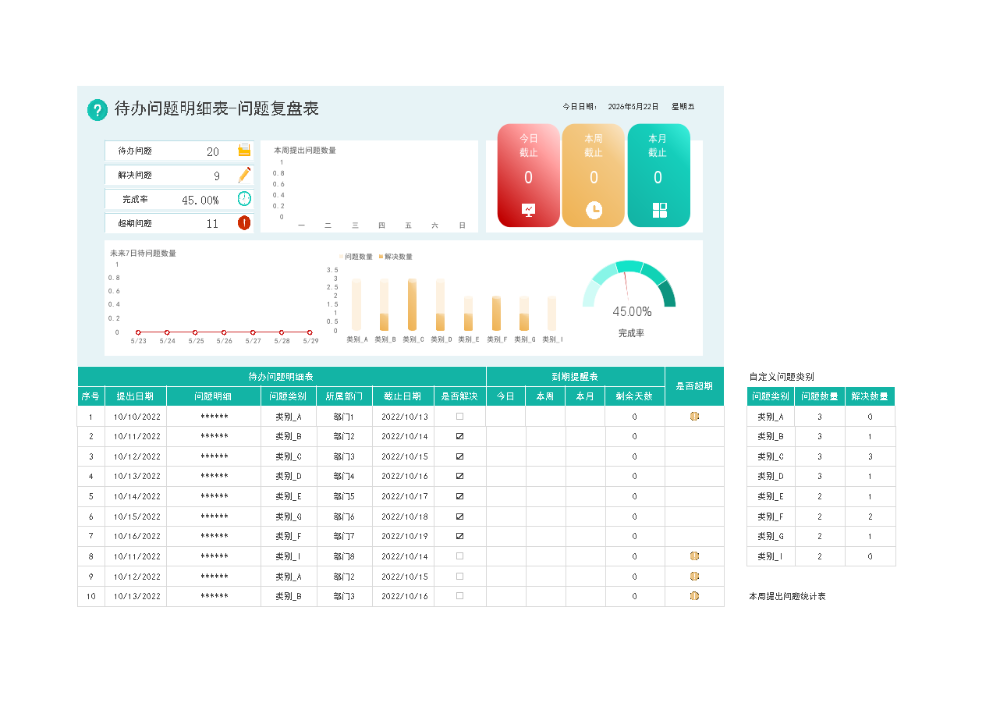Tick the 是否解决 checkbox in row 9
The image size is (1000, 710).
click(x=460, y=576)
